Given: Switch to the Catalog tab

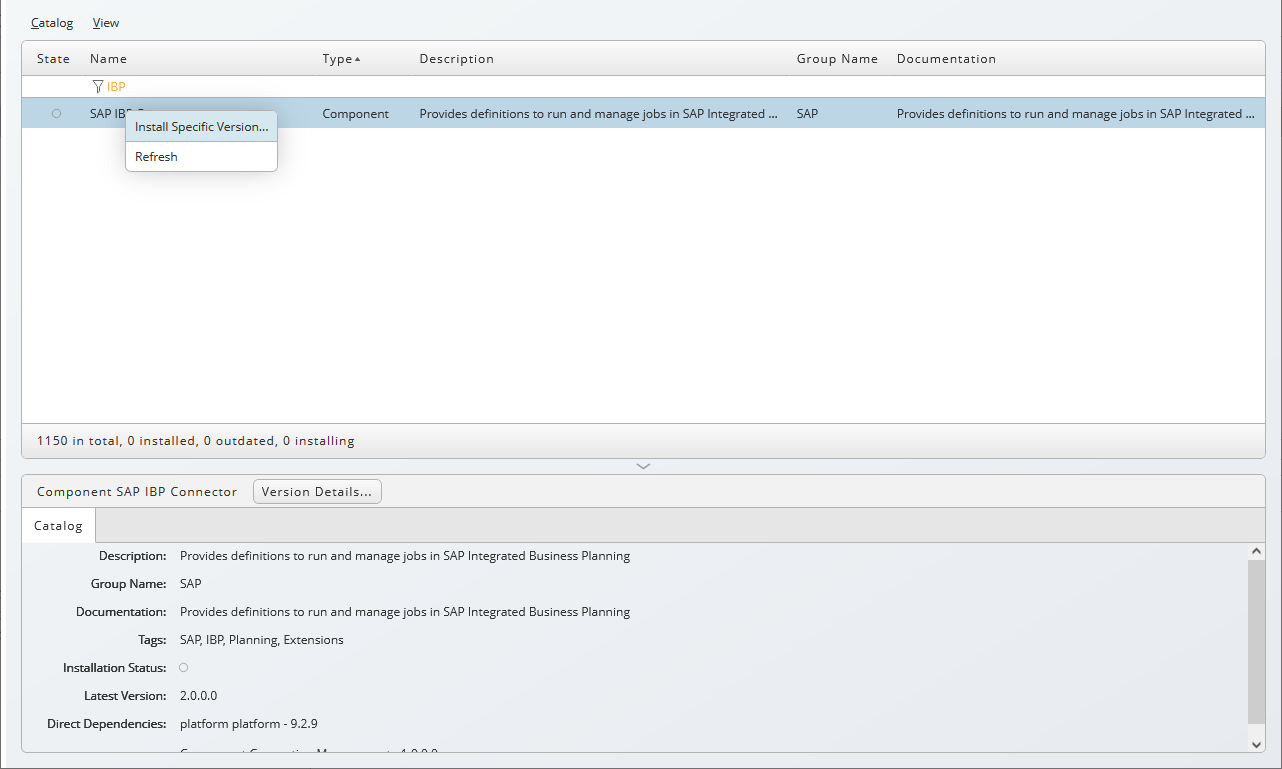Looking at the screenshot, I should point(58,526).
